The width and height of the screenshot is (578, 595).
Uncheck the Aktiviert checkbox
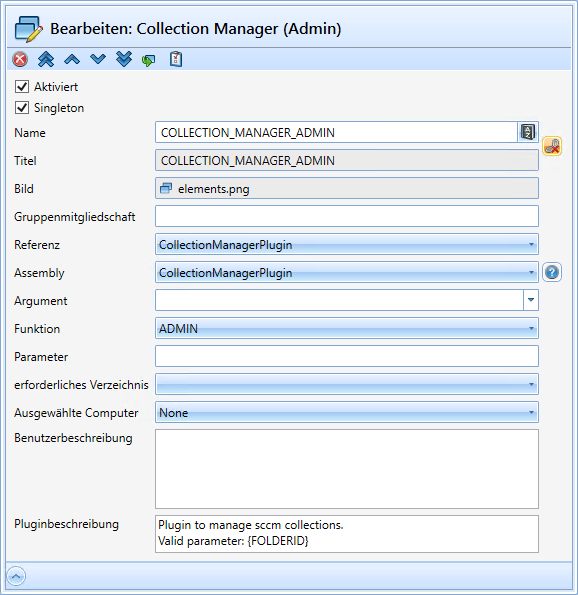coord(22,87)
